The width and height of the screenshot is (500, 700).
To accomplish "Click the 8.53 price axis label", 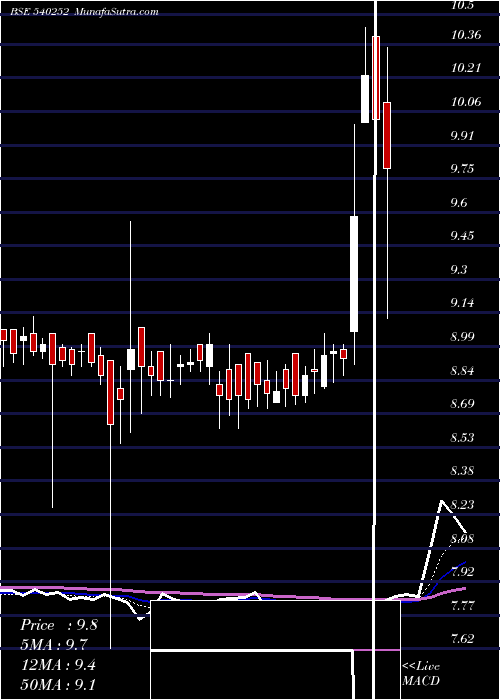I will pos(462,437).
